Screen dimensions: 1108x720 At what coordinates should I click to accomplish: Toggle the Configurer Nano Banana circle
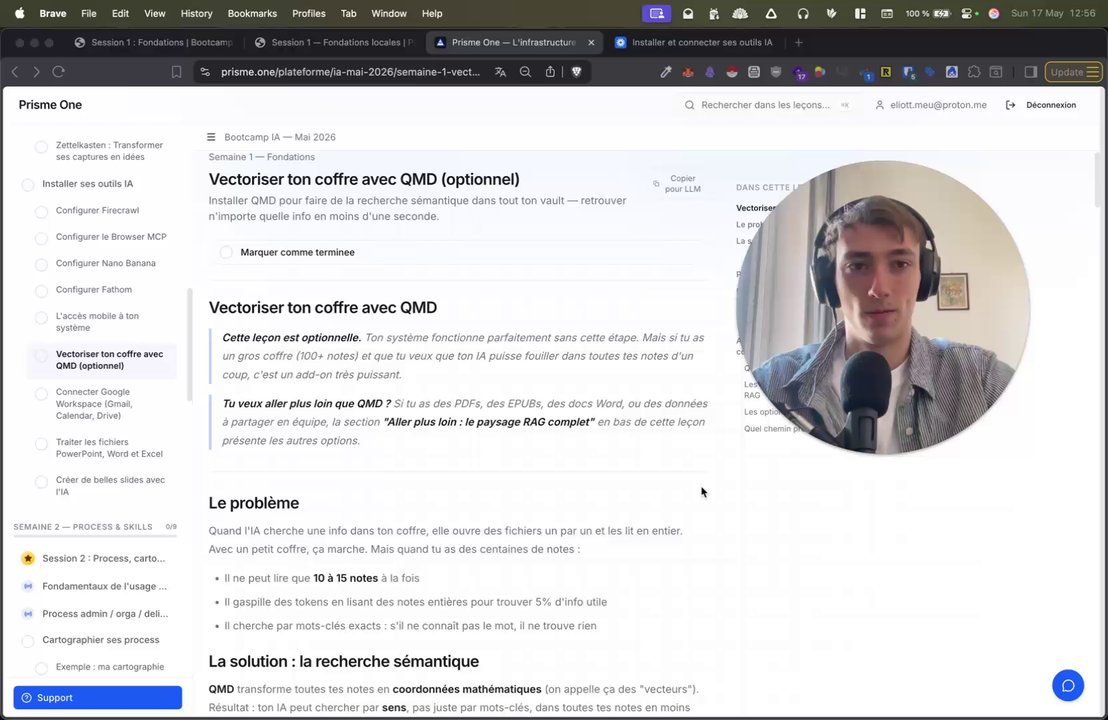tap(41, 264)
